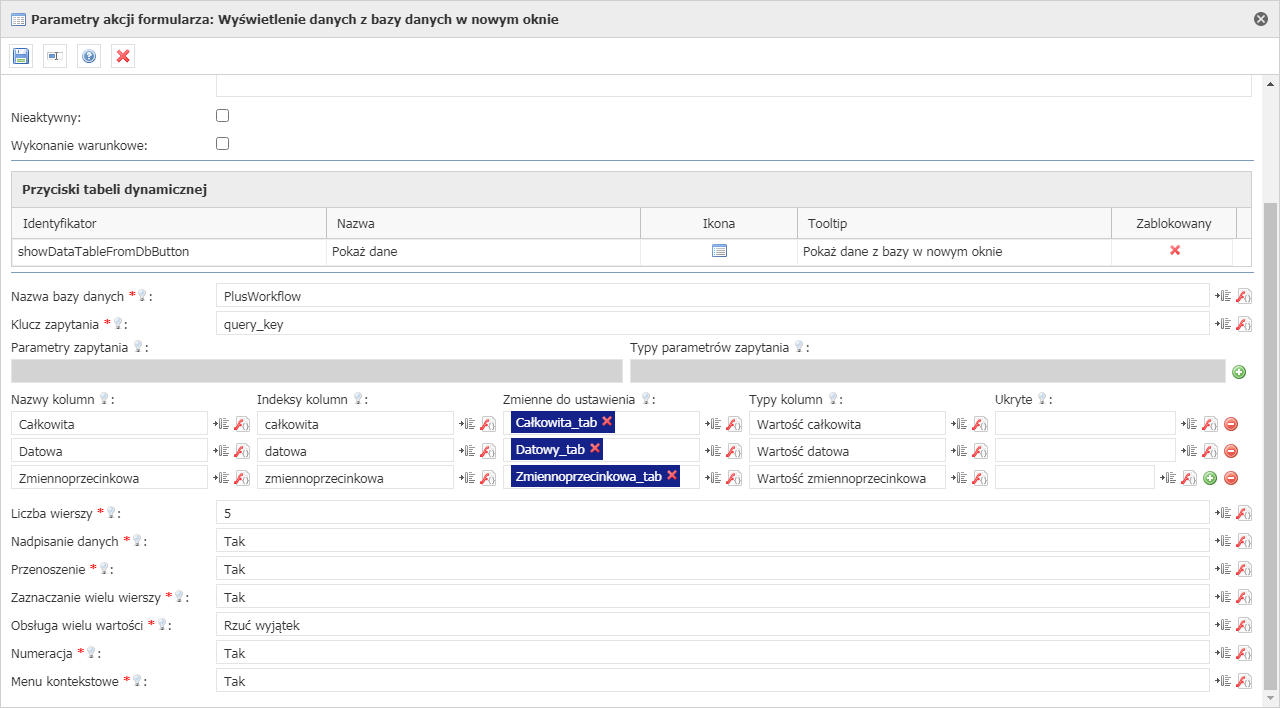Open the Nadpisanie danych Tak field

(712, 541)
